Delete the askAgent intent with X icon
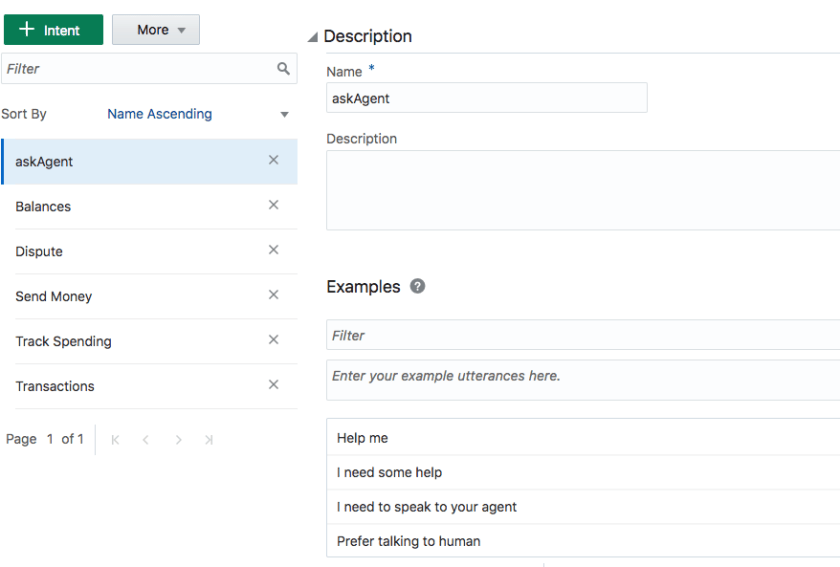This screenshot has width=840, height=567. click(x=273, y=160)
